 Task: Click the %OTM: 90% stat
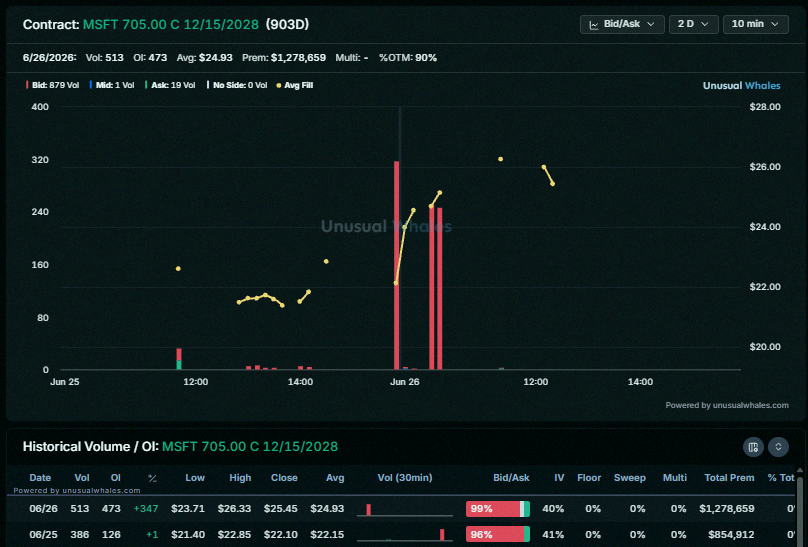(x=408, y=58)
